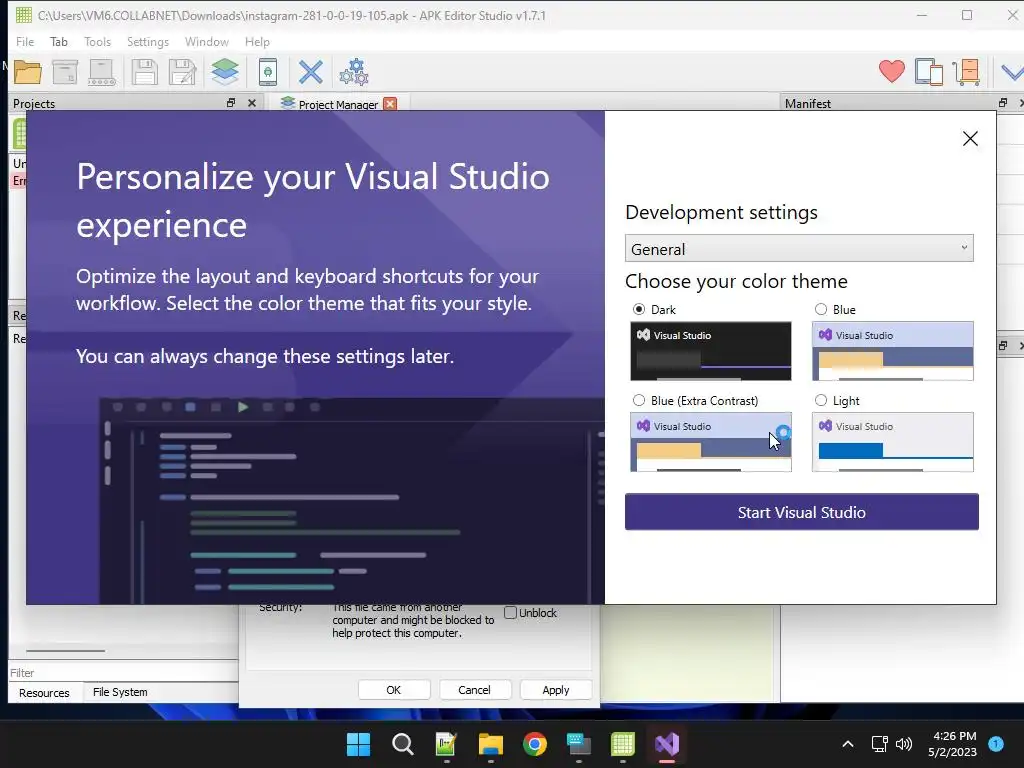Open the File menu
1024x768 pixels.
pyautogui.click(x=25, y=42)
